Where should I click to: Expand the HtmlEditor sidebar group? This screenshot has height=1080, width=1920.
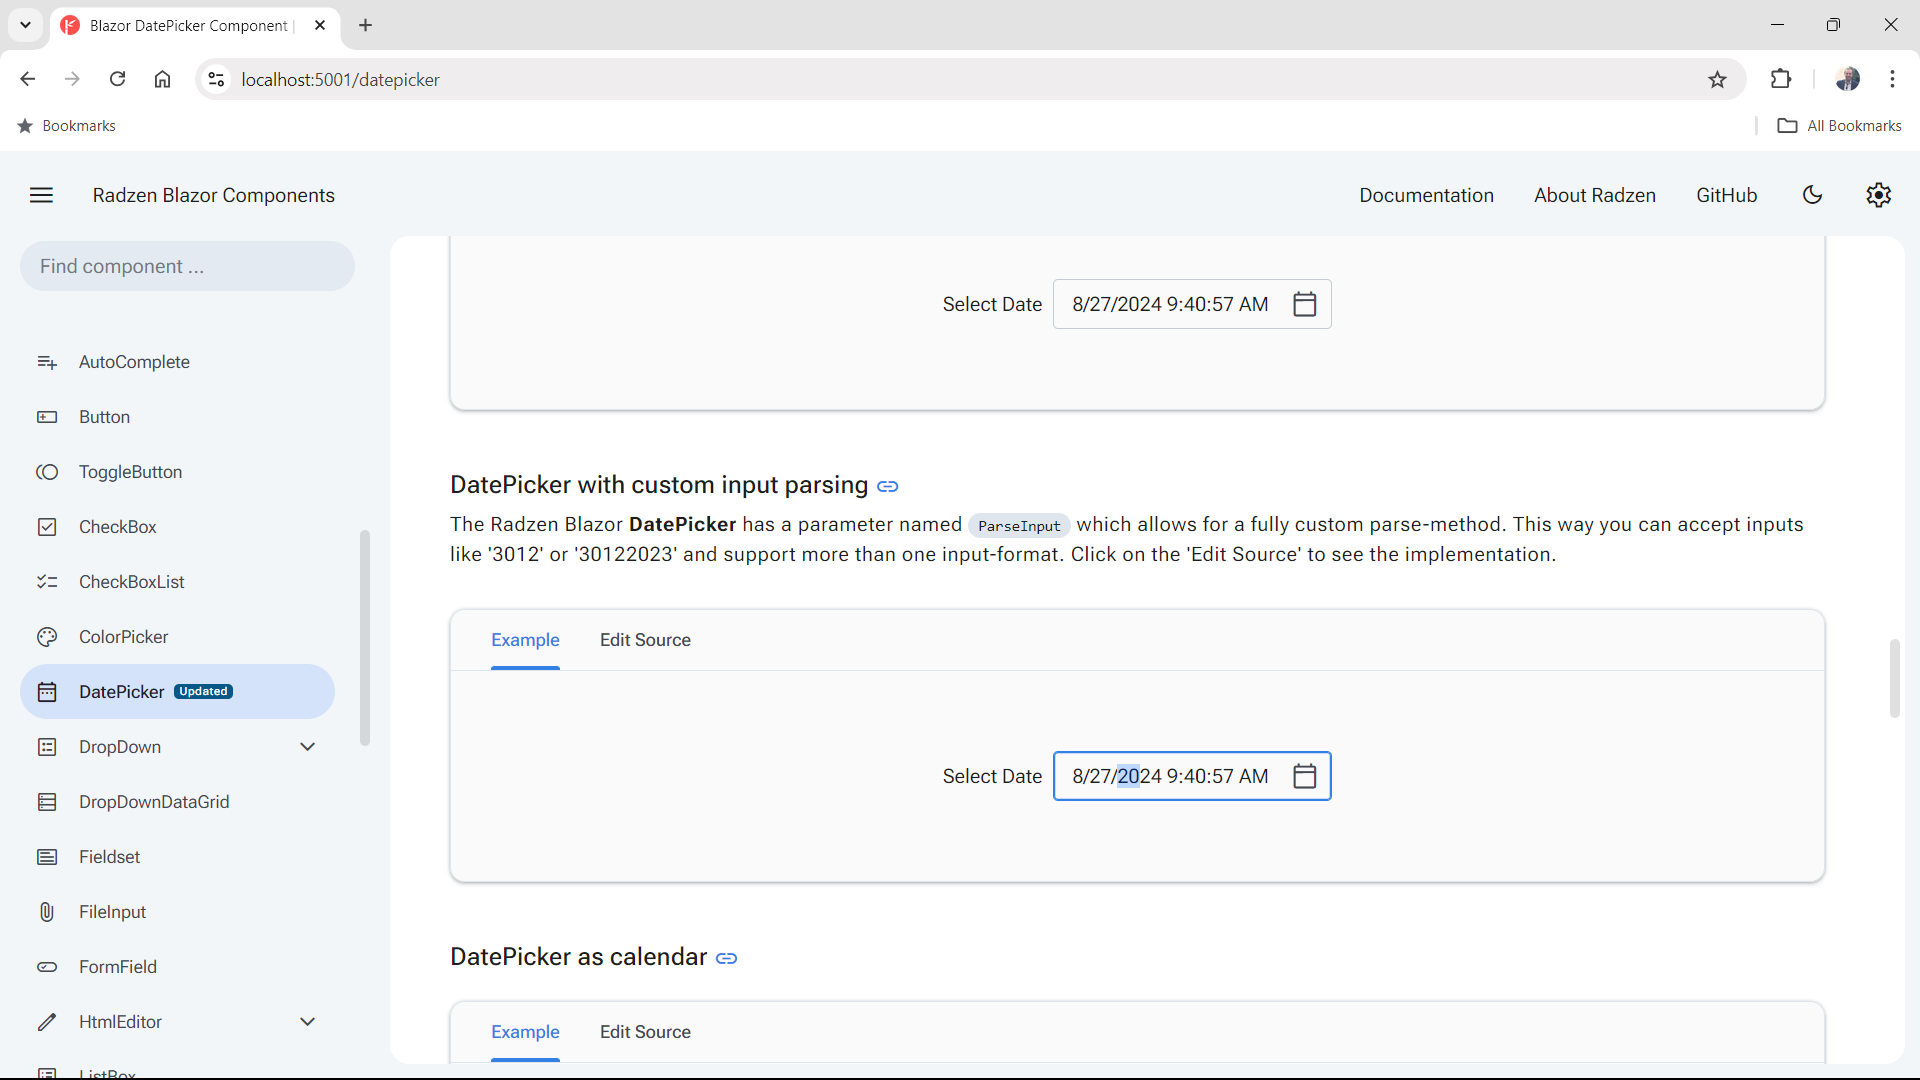pos(307,1022)
